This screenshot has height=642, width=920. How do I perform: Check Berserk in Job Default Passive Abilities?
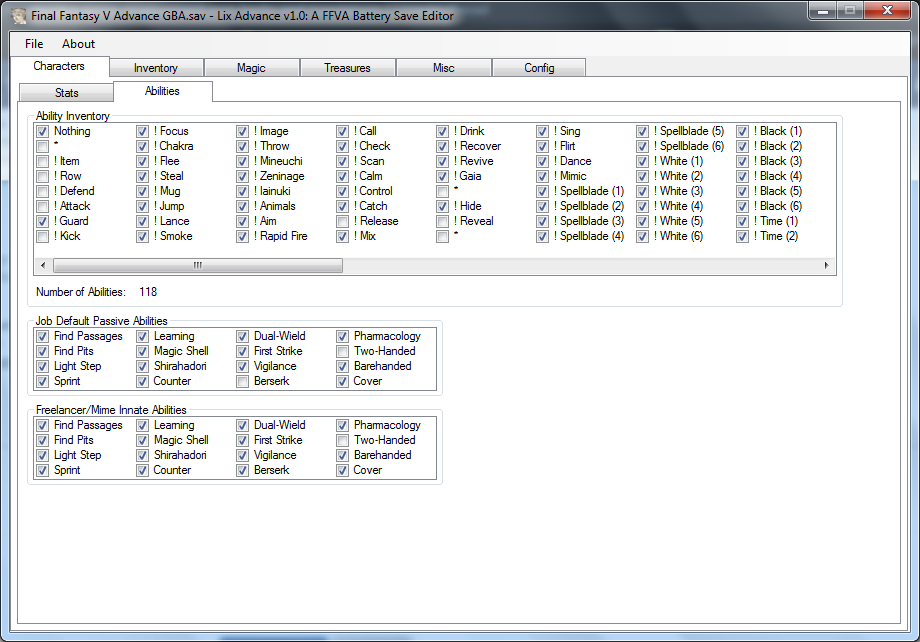click(242, 381)
